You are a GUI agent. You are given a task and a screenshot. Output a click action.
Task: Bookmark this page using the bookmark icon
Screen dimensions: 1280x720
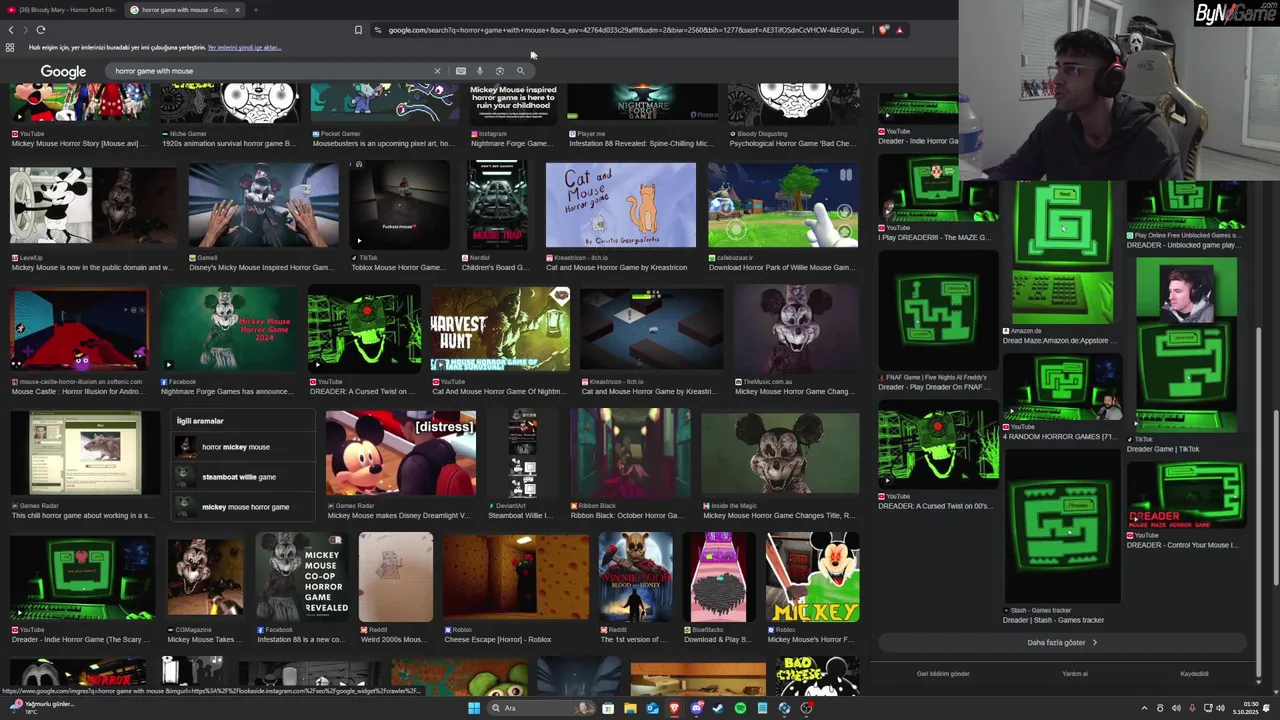pos(358,30)
